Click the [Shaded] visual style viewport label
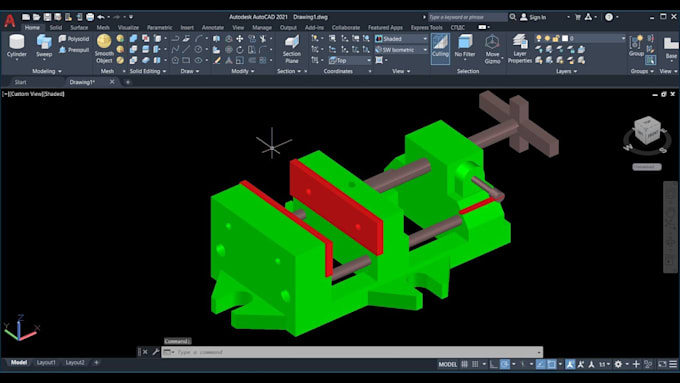Image resolution: width=680 pixels, height=383 pixels. (53, 94)
